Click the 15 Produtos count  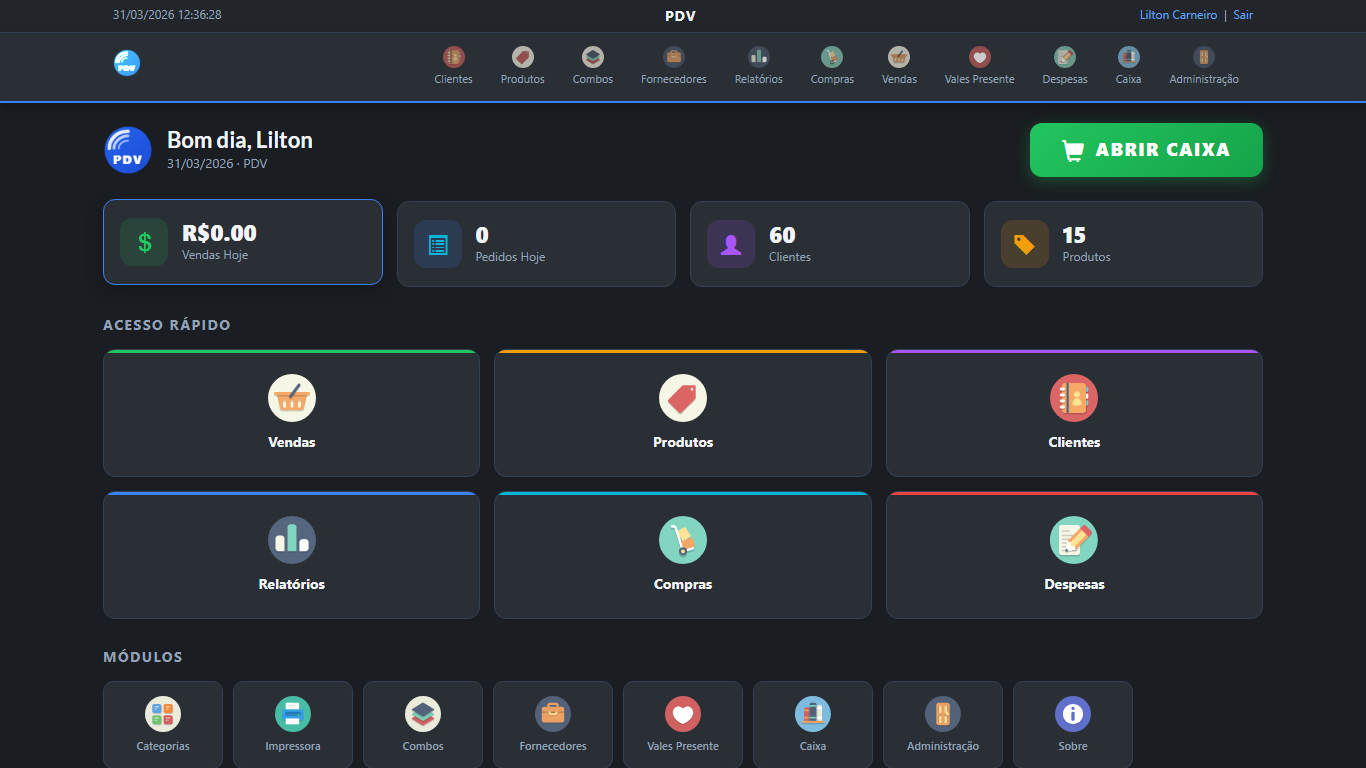point(1074,235)
